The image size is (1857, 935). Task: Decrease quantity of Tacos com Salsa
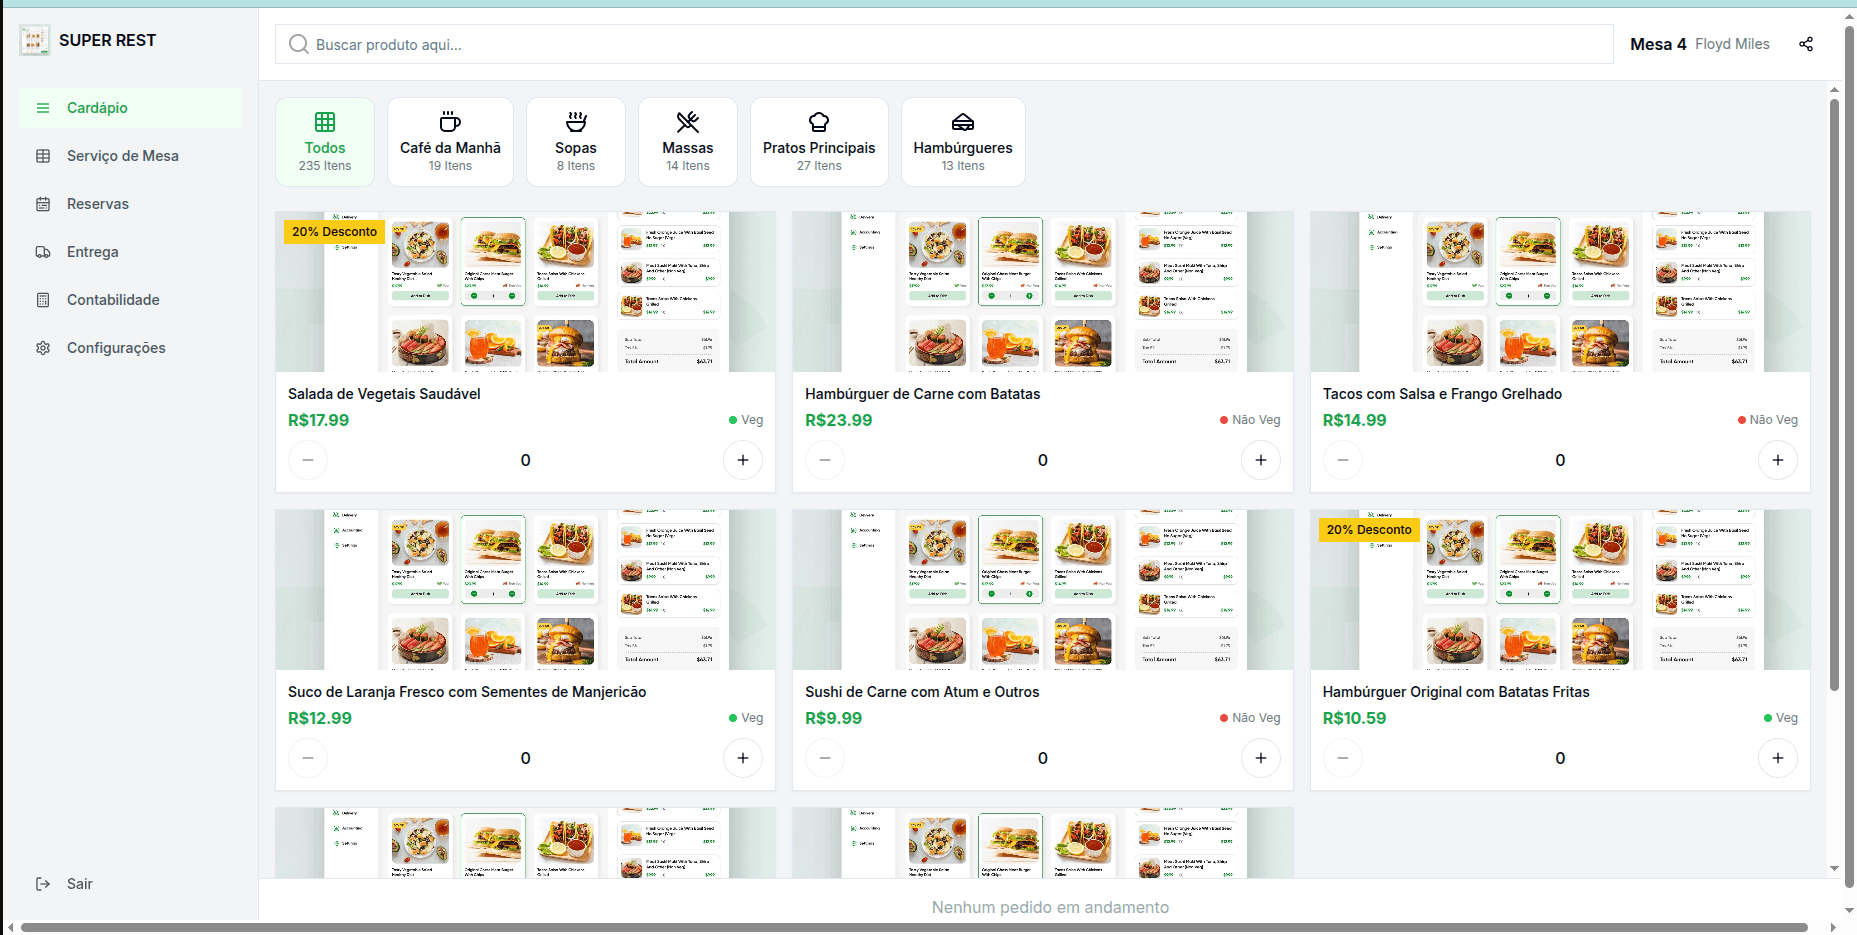[1342, 460]
